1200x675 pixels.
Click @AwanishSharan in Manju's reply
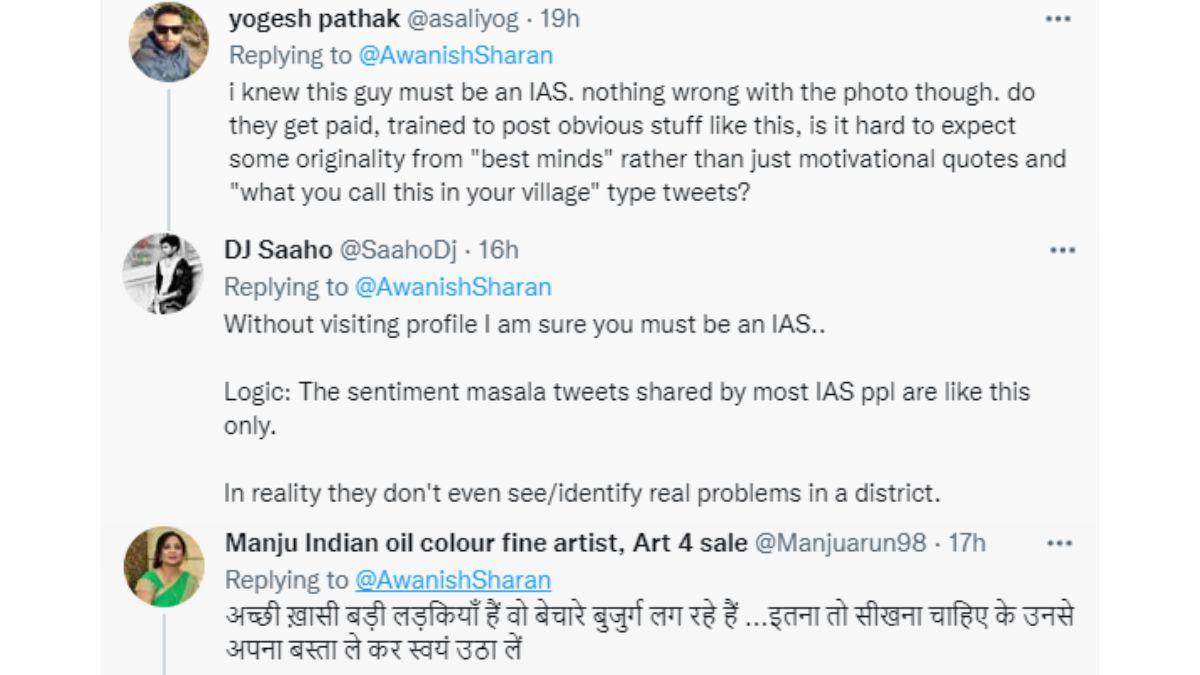coord(453,580)
